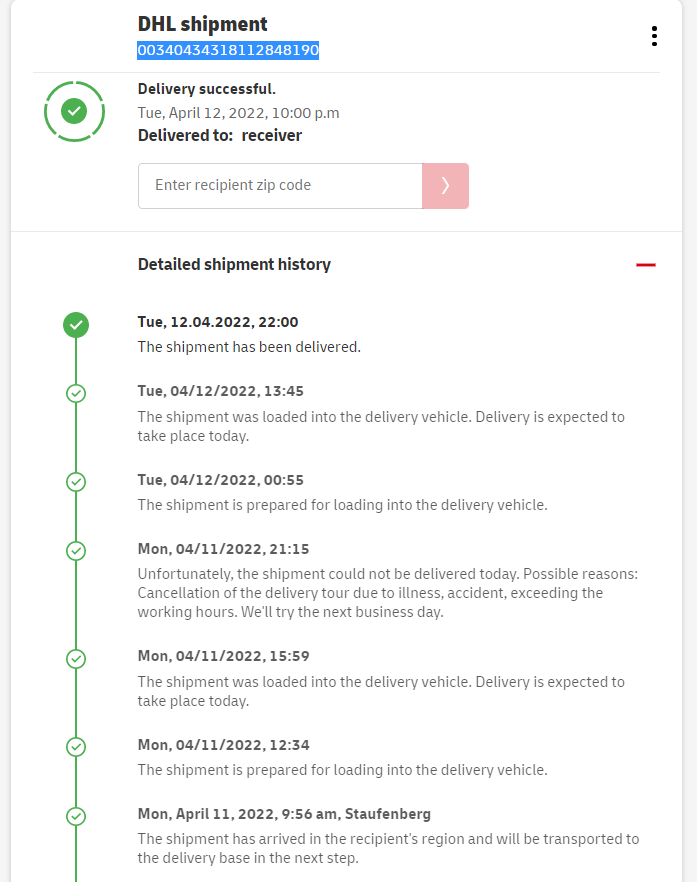The width and height of the screenshot is (697, 882).
Task: Click the DHL shipment title
Action: pos(203,24)
